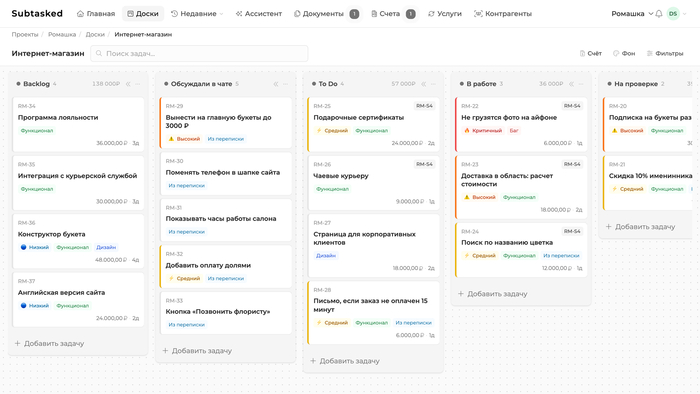Click the Дизайн tag on Конструктор букета

106,248
